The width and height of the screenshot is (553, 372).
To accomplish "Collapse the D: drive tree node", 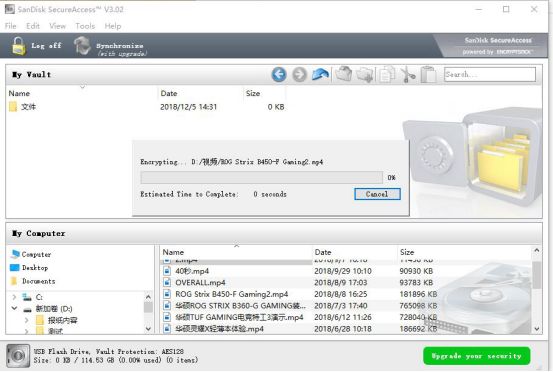I will pos(14,309).
